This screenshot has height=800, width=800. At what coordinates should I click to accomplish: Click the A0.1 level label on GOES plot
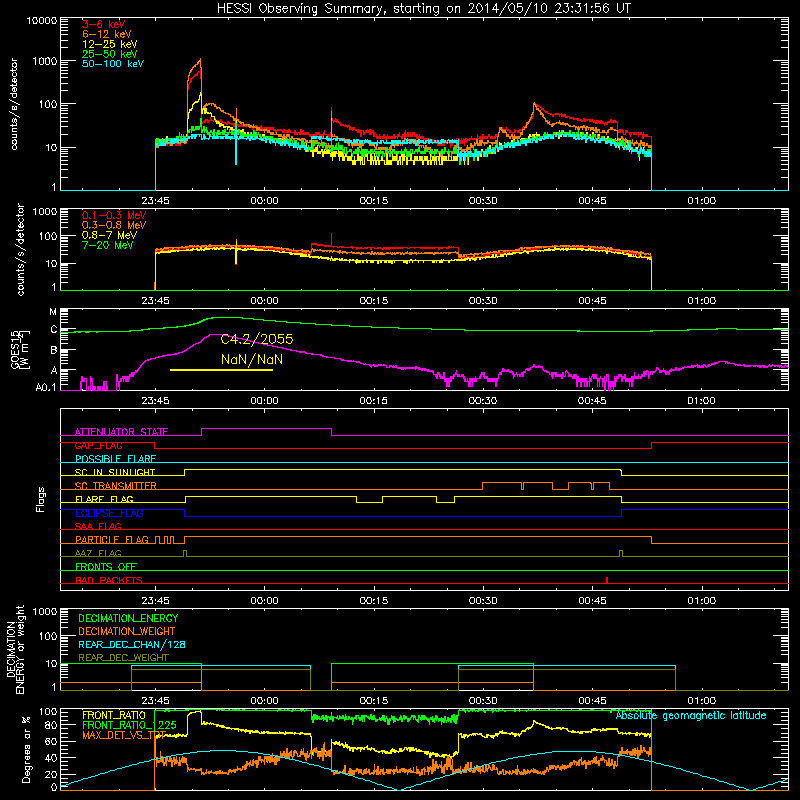(46, 387)
